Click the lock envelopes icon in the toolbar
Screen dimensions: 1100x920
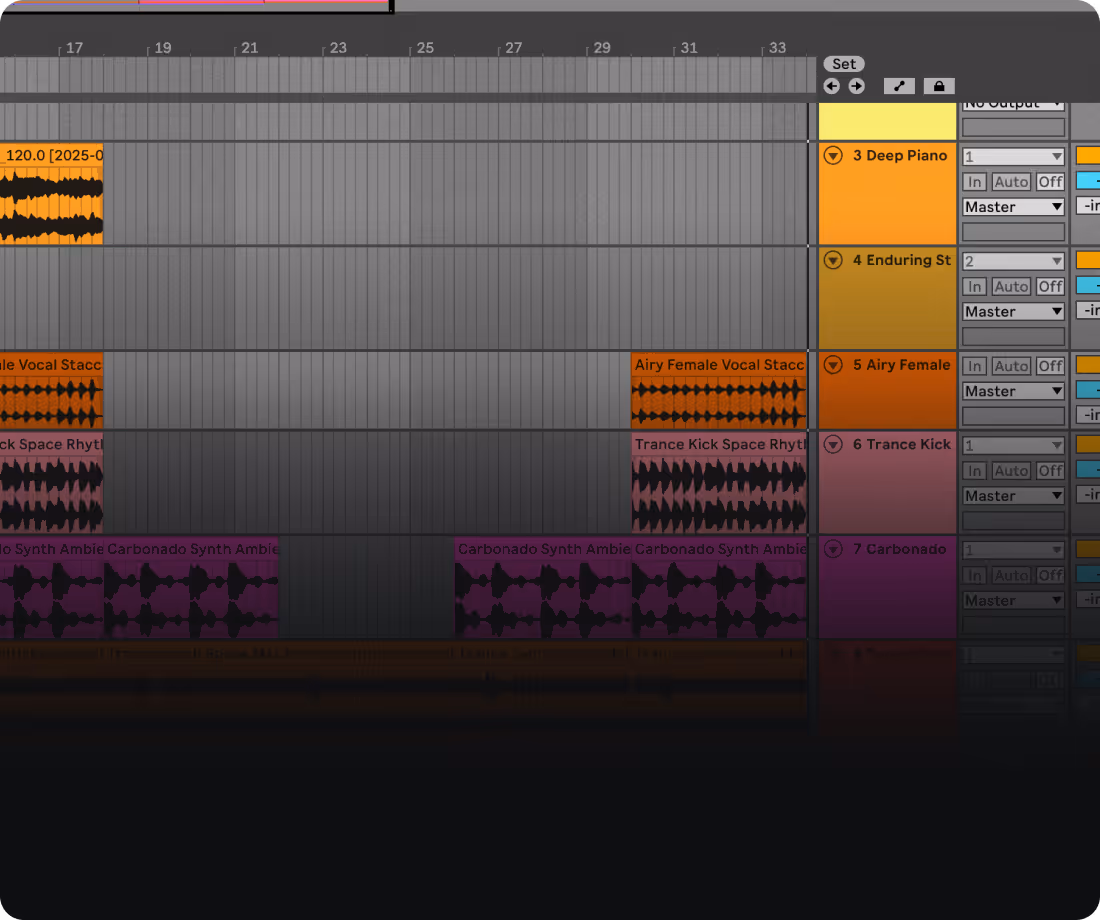[938, 86]
